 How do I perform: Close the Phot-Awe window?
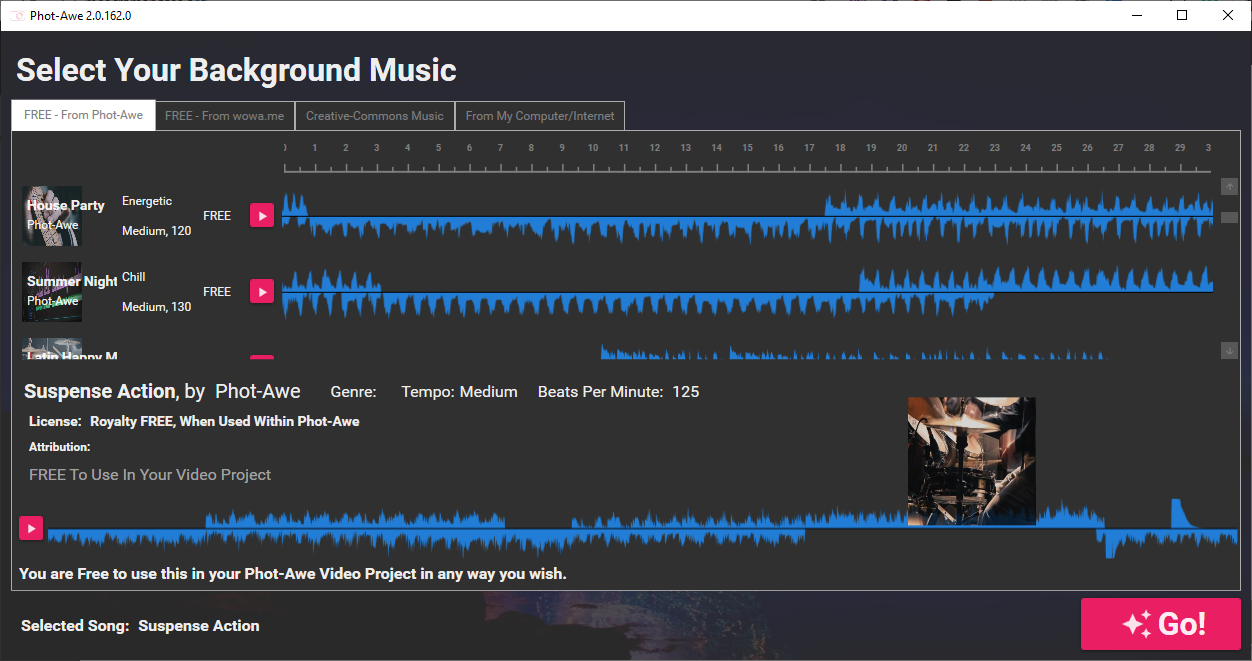tap(1228, 15)
